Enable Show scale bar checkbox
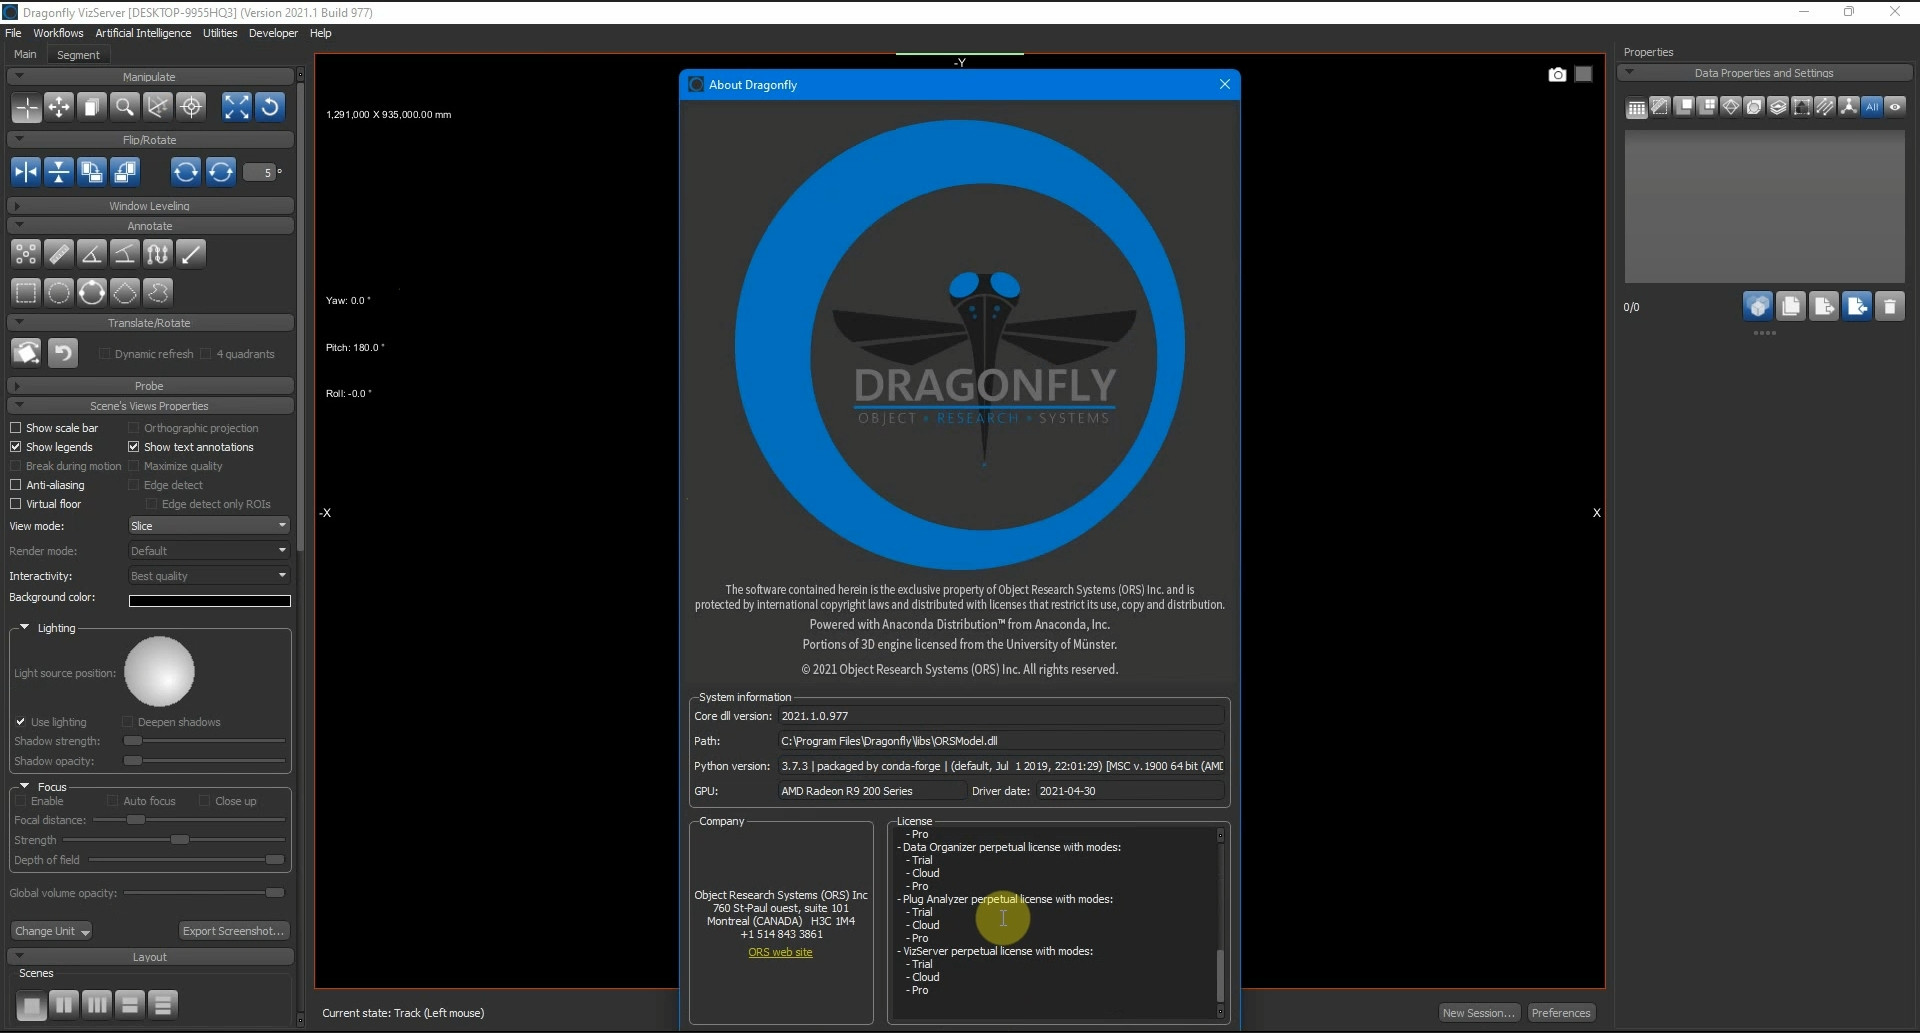This screenshot has width=1920, height=1033. tap(16, 428)
